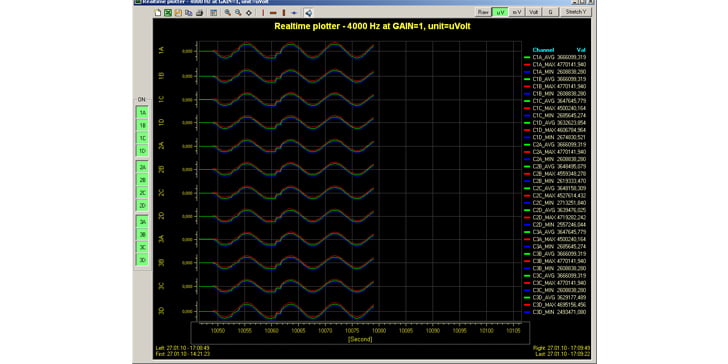Select C1A_MAX entry in channel legend
728x364 pixels.
coord(555,64)
